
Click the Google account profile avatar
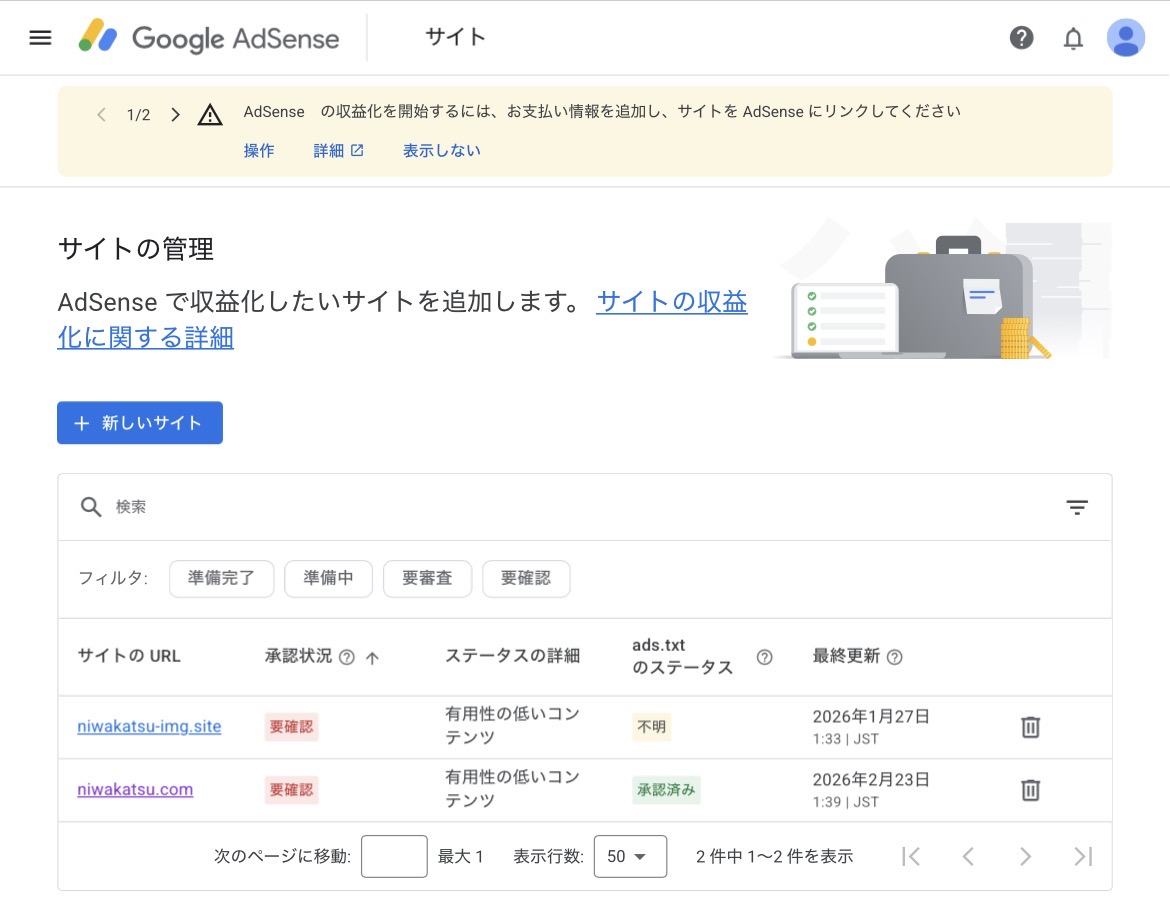(1125, 37)
